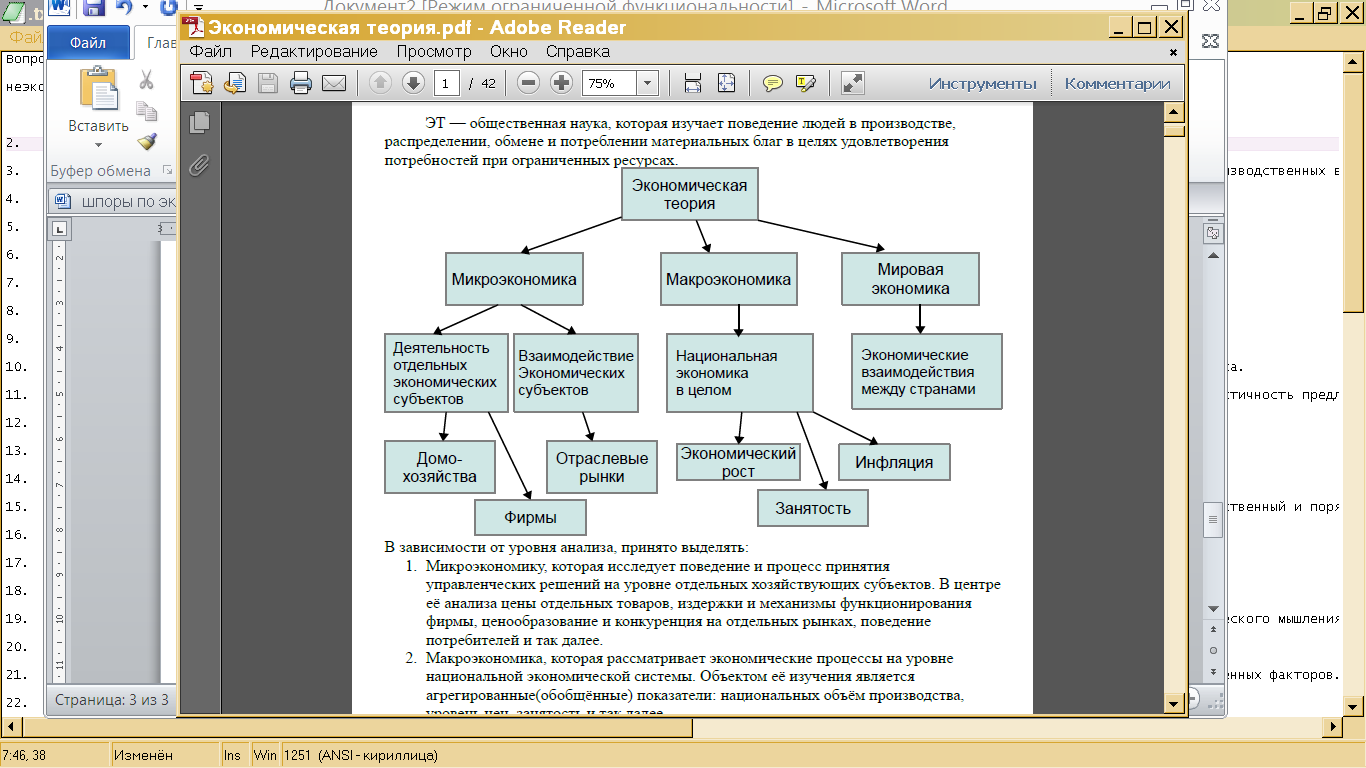Expand the Буфер обмена dialog launcher

(x=167, y=171)
